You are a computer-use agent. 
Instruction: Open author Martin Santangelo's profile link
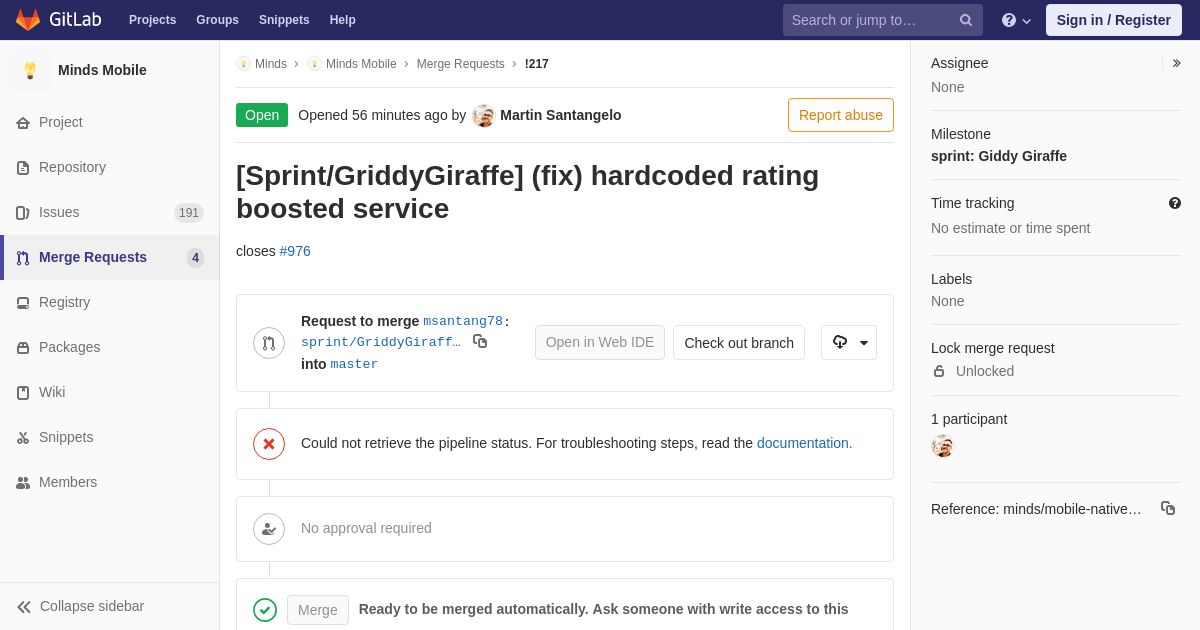561,115
